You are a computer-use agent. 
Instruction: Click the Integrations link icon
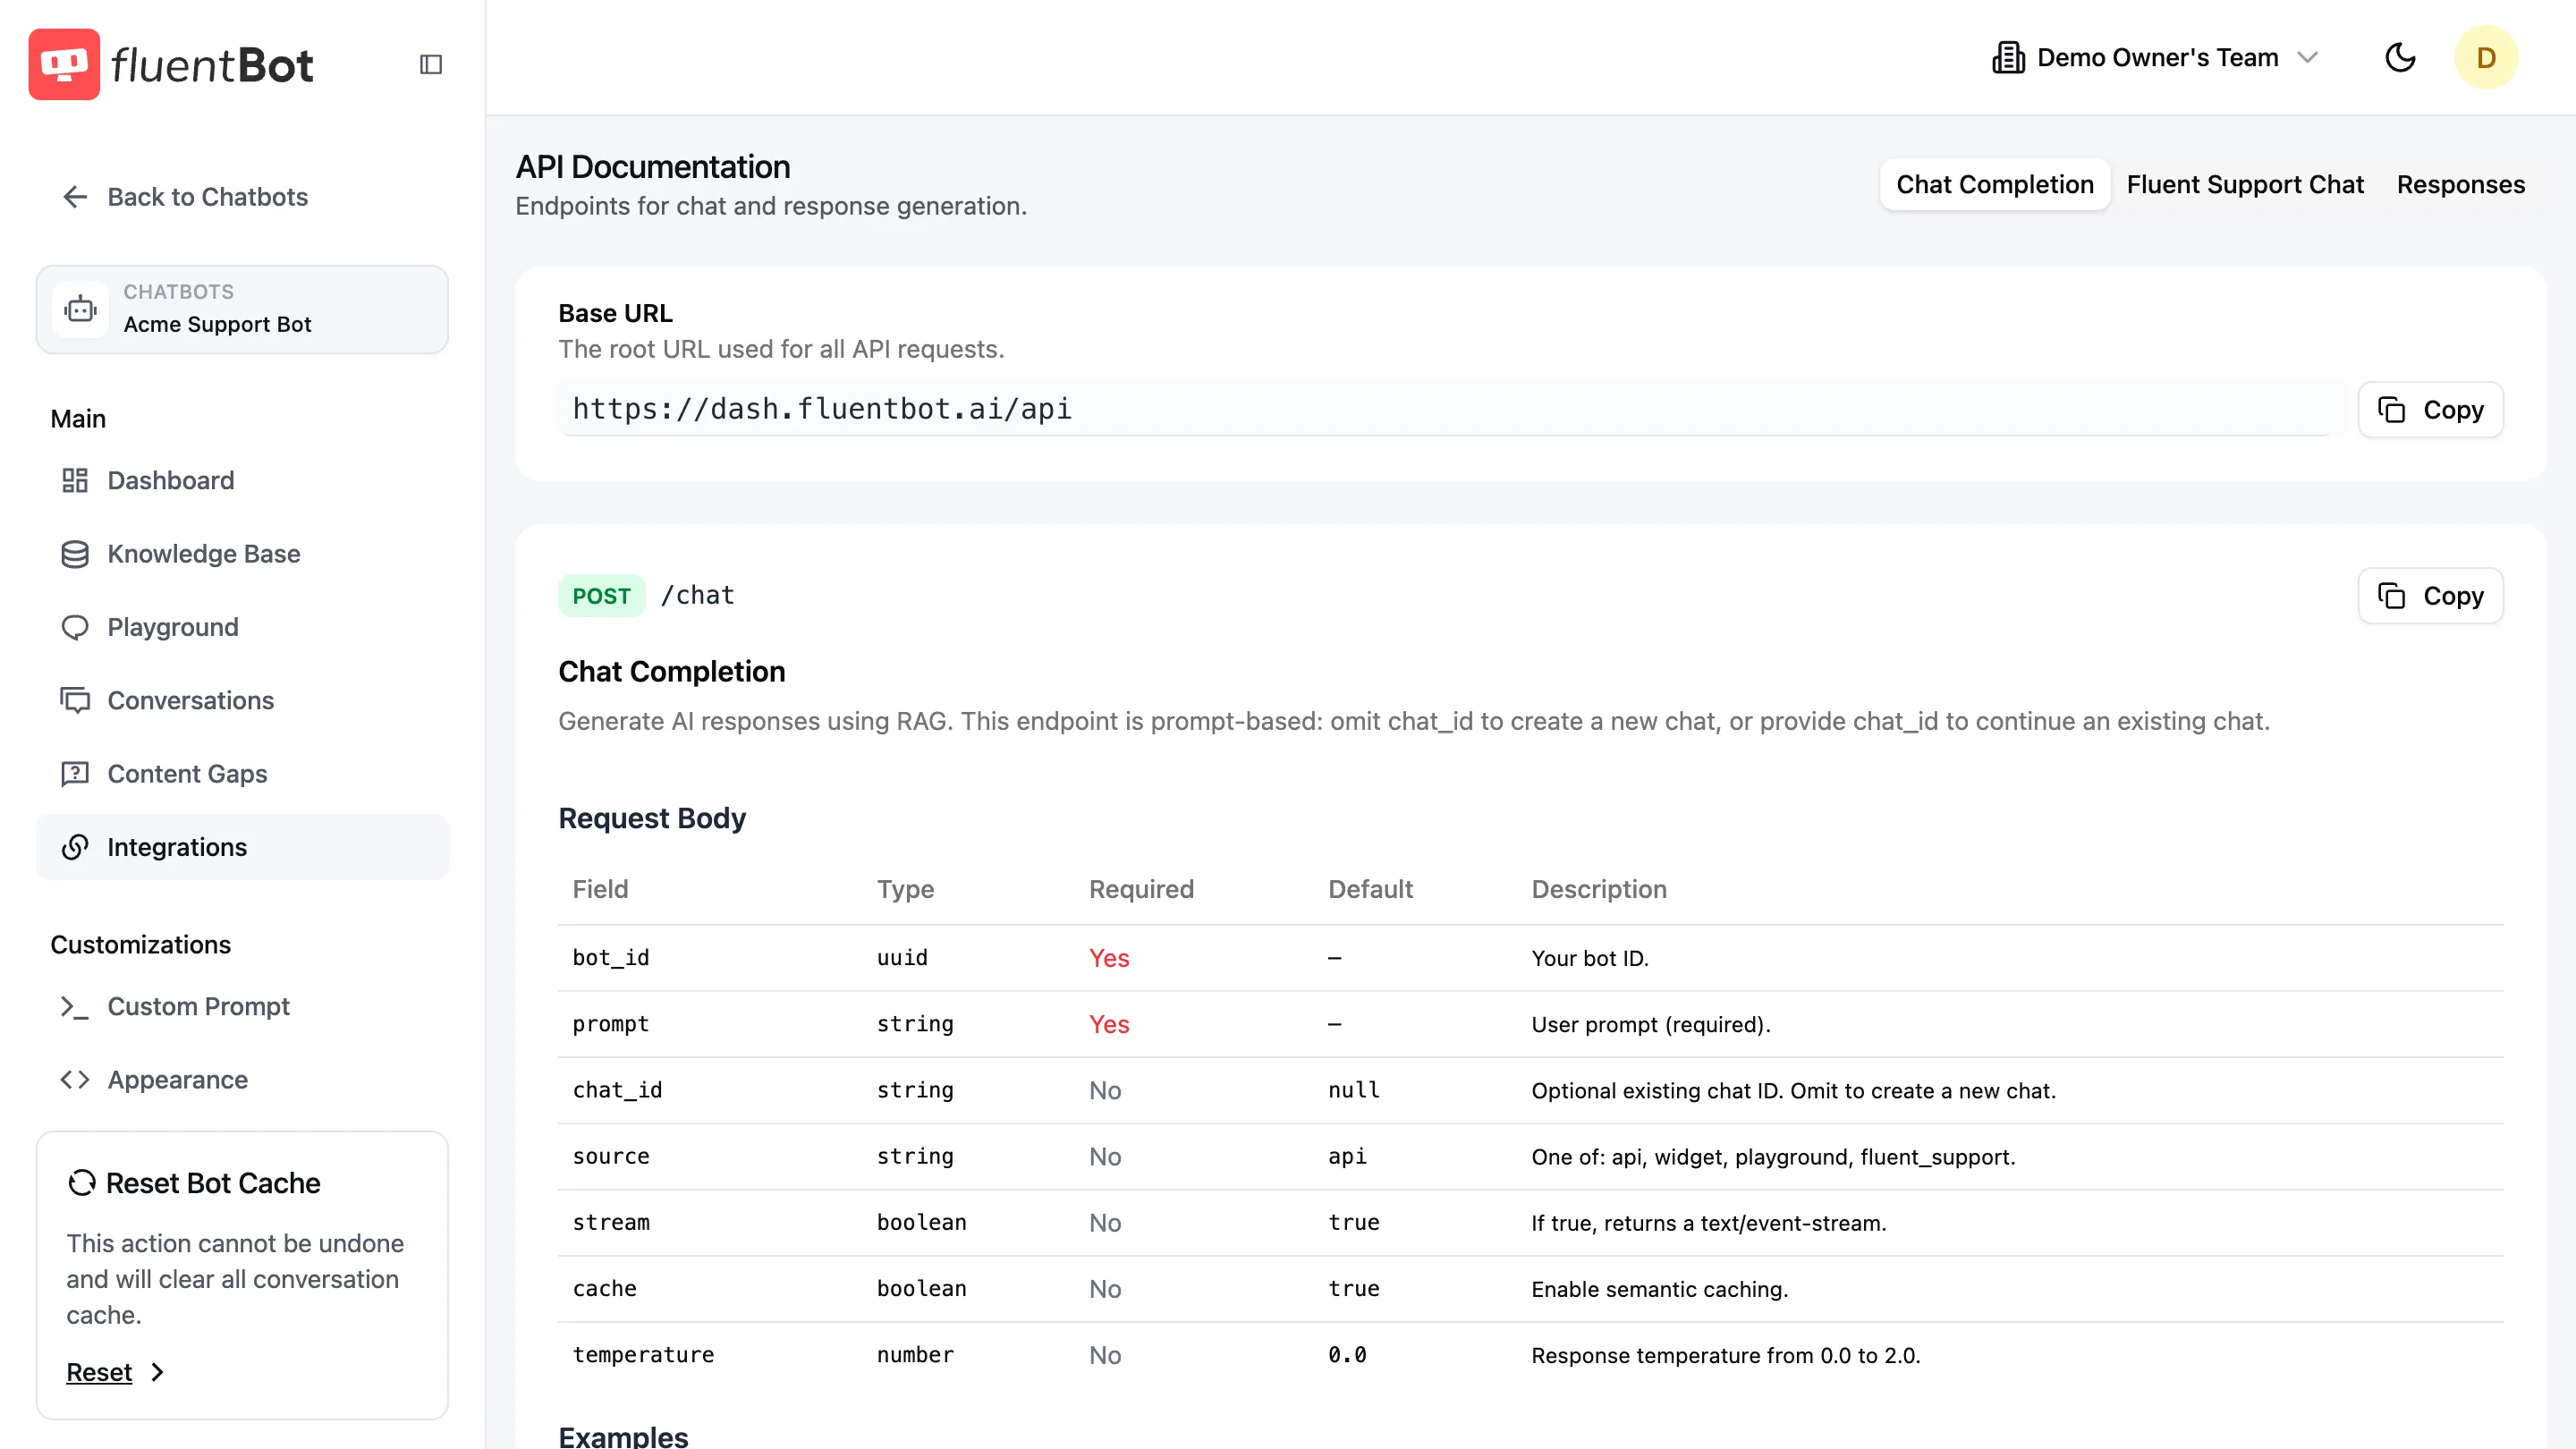(75, 847)
